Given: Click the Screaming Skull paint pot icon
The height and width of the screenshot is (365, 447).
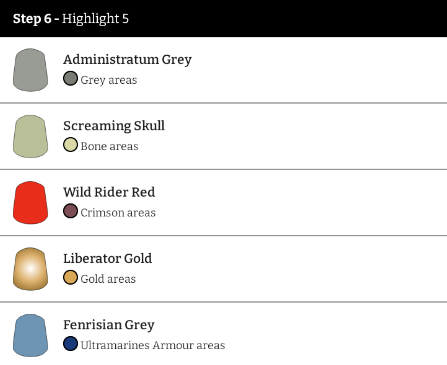Looking at the screenshot, I should pyautogui.click(x=30, y=136).
